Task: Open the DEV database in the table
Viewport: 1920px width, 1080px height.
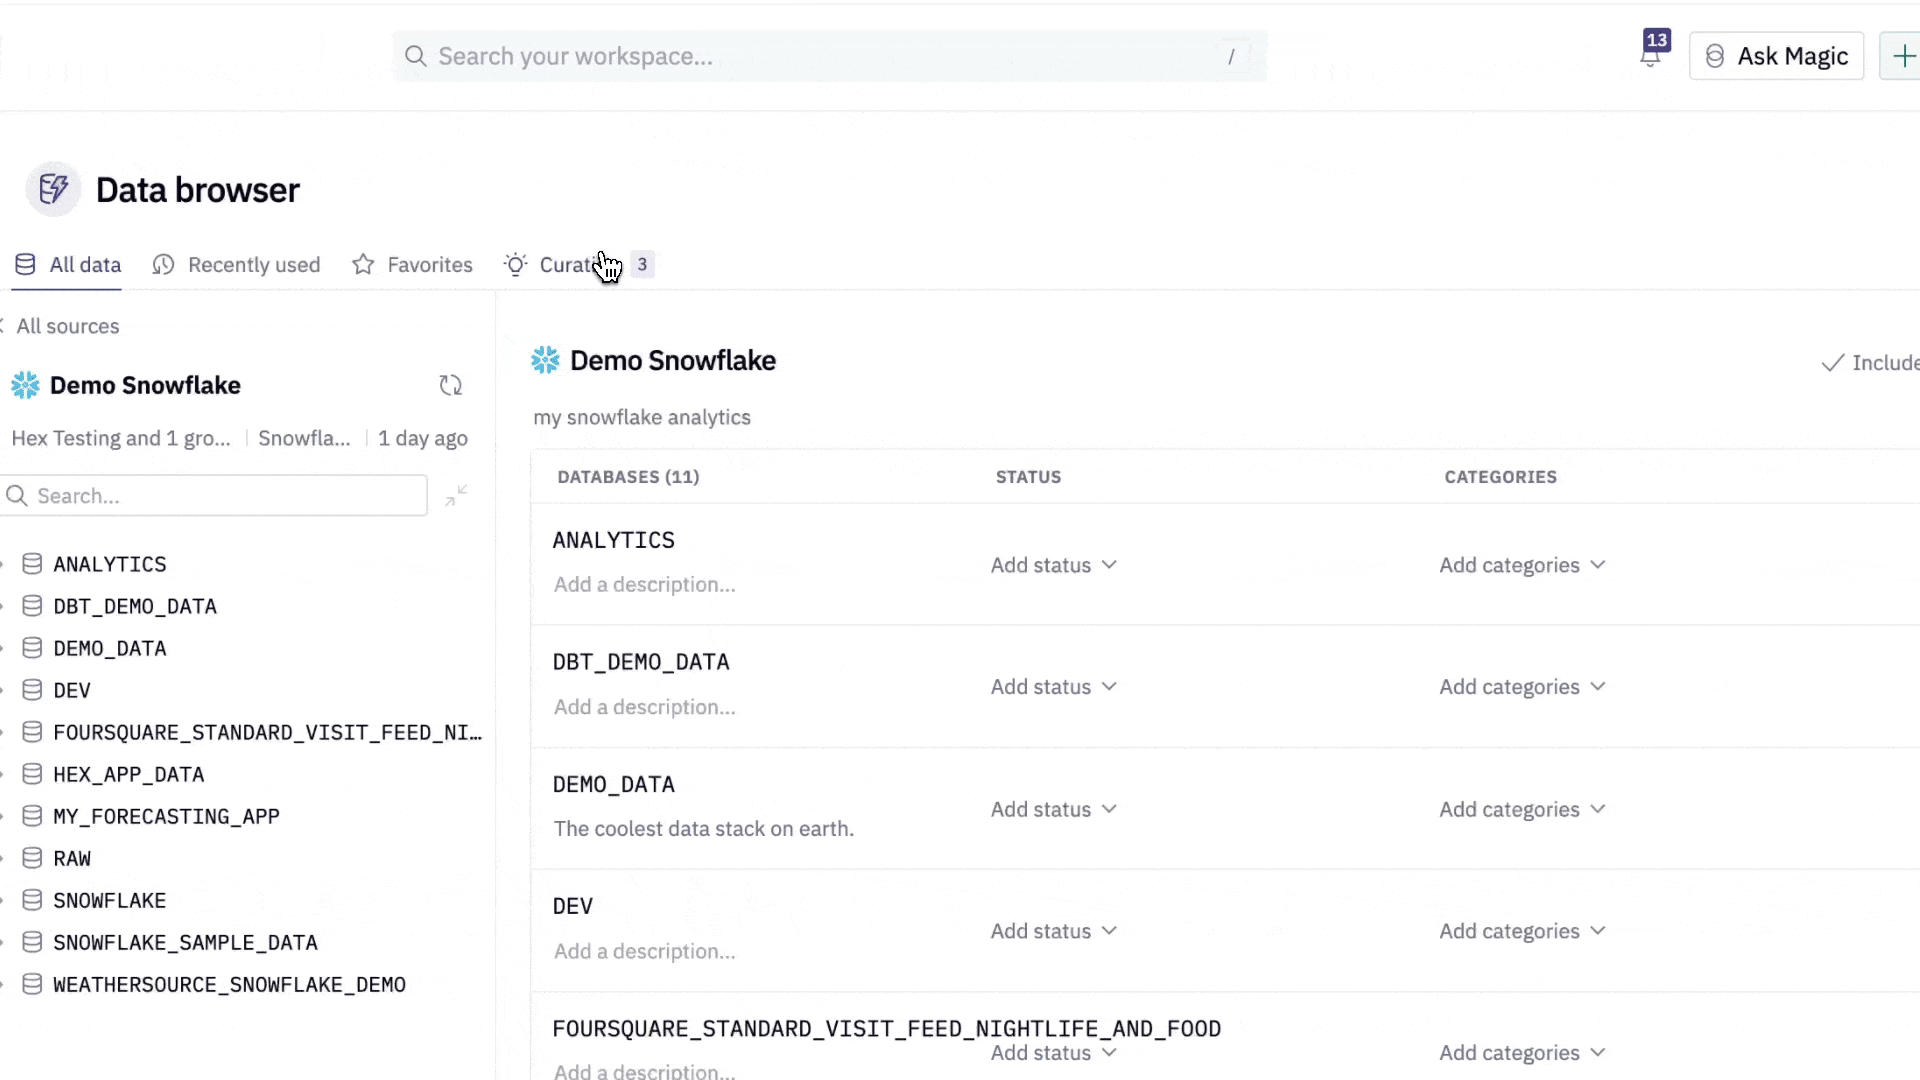Action: 573,906
